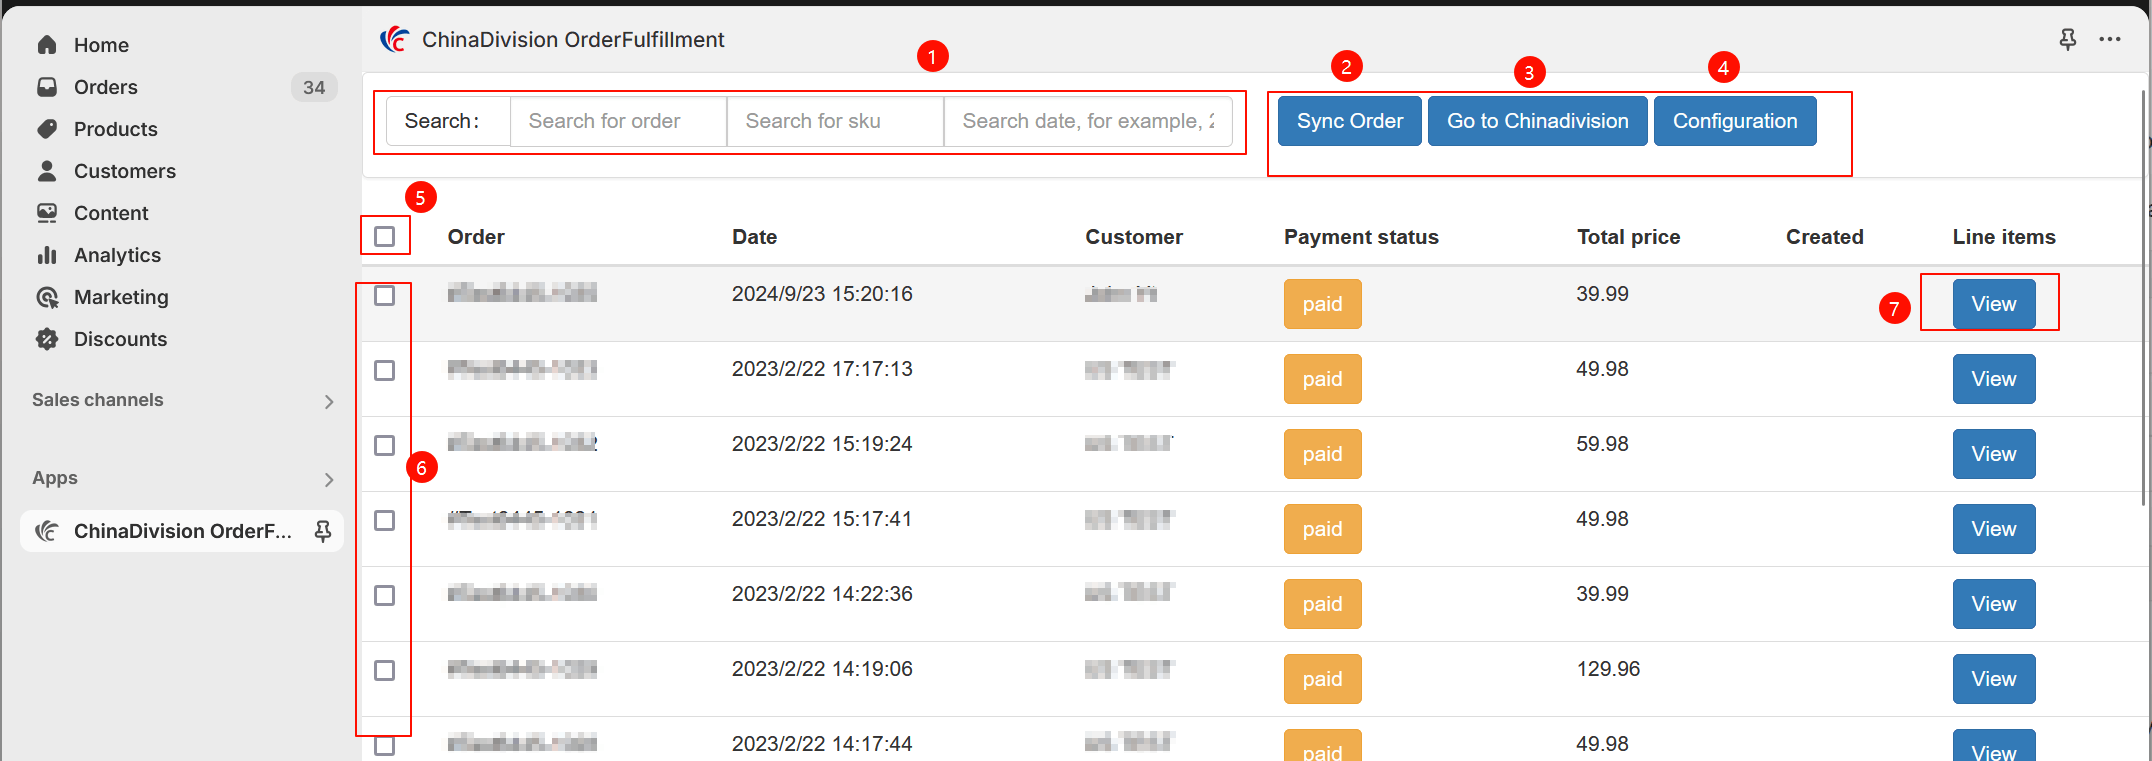The height and width of the screenshot is (761, 2152).
Task: Focus the Search for order field
Action: (x=618, y=121)
